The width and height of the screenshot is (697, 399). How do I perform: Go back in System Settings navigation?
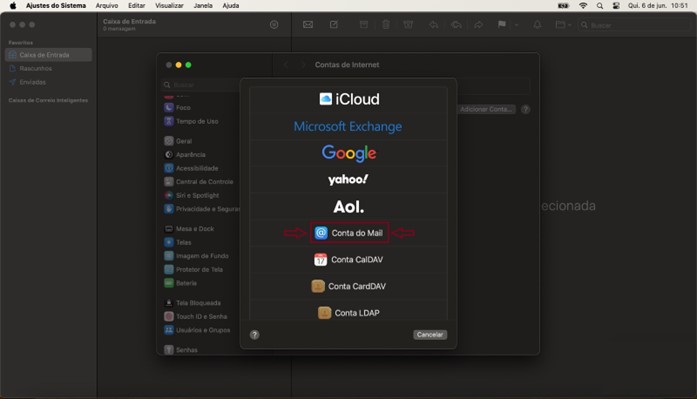(x=286, y=65)
